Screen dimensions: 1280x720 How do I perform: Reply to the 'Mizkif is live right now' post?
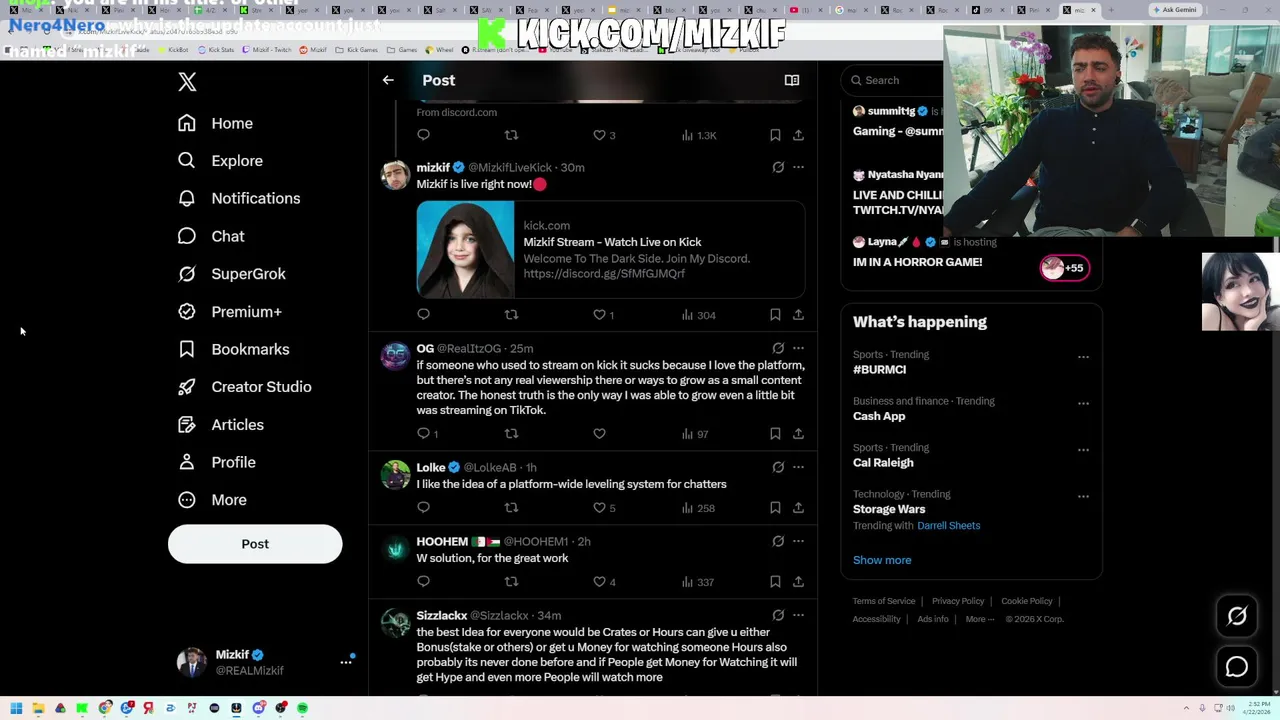(423, 315)
